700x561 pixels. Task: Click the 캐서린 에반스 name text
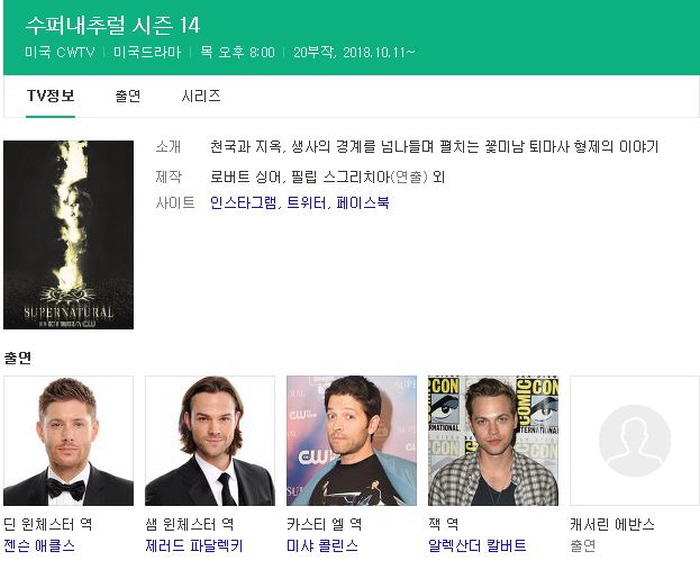[612, 524]
